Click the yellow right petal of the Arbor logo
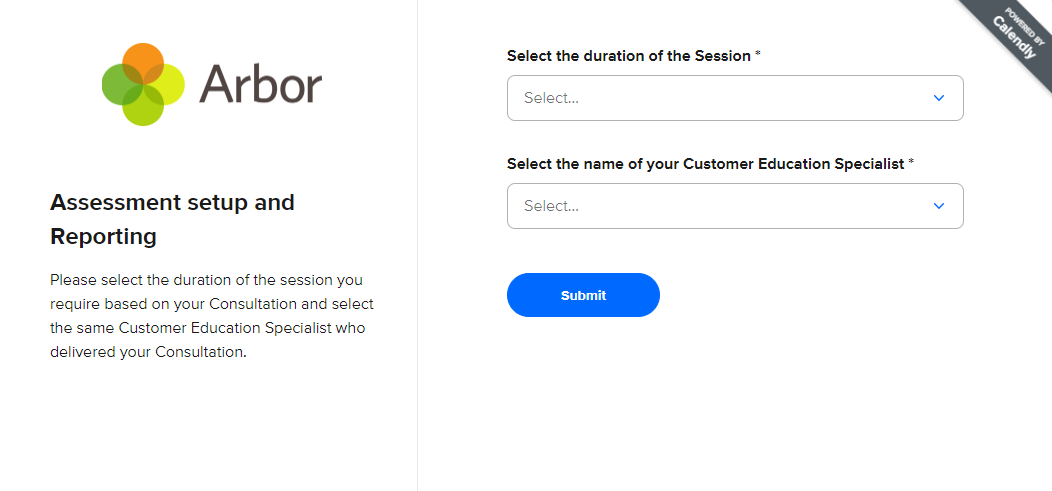Image resolution: width=1052 pixels, height=491 pixels. point(168,84)
